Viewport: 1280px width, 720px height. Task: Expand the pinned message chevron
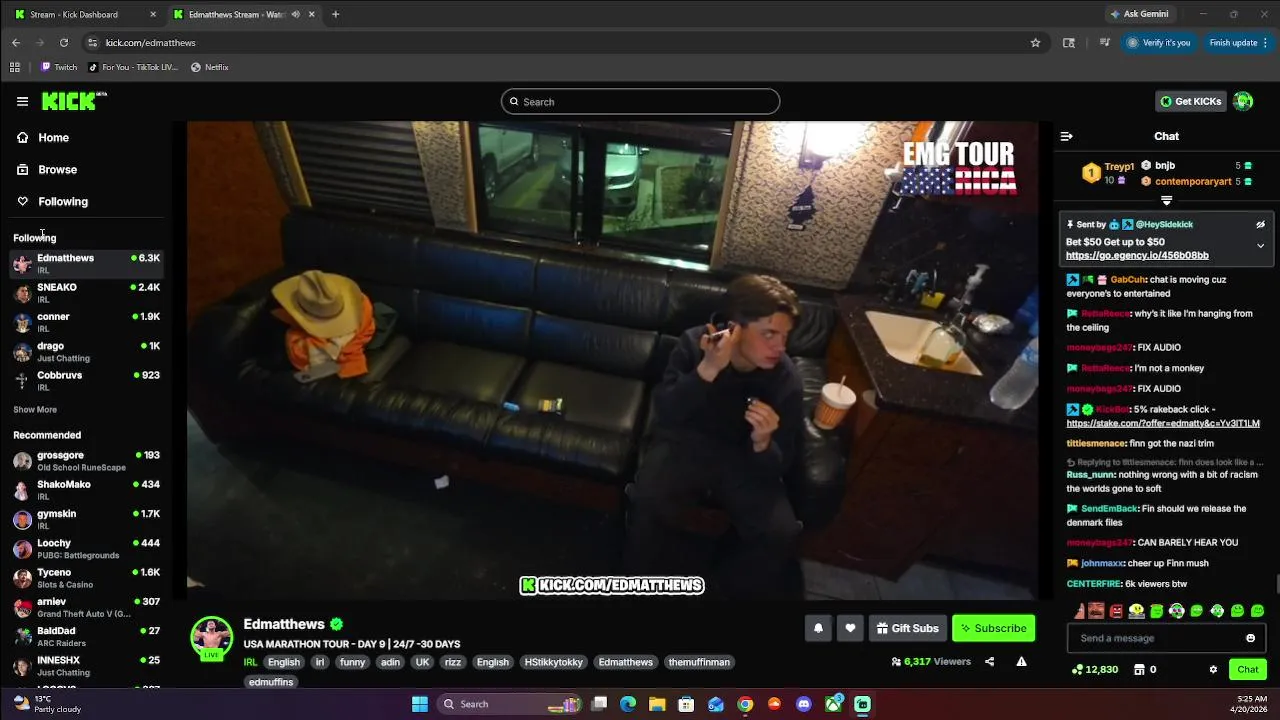click(x=1260, y=245)
